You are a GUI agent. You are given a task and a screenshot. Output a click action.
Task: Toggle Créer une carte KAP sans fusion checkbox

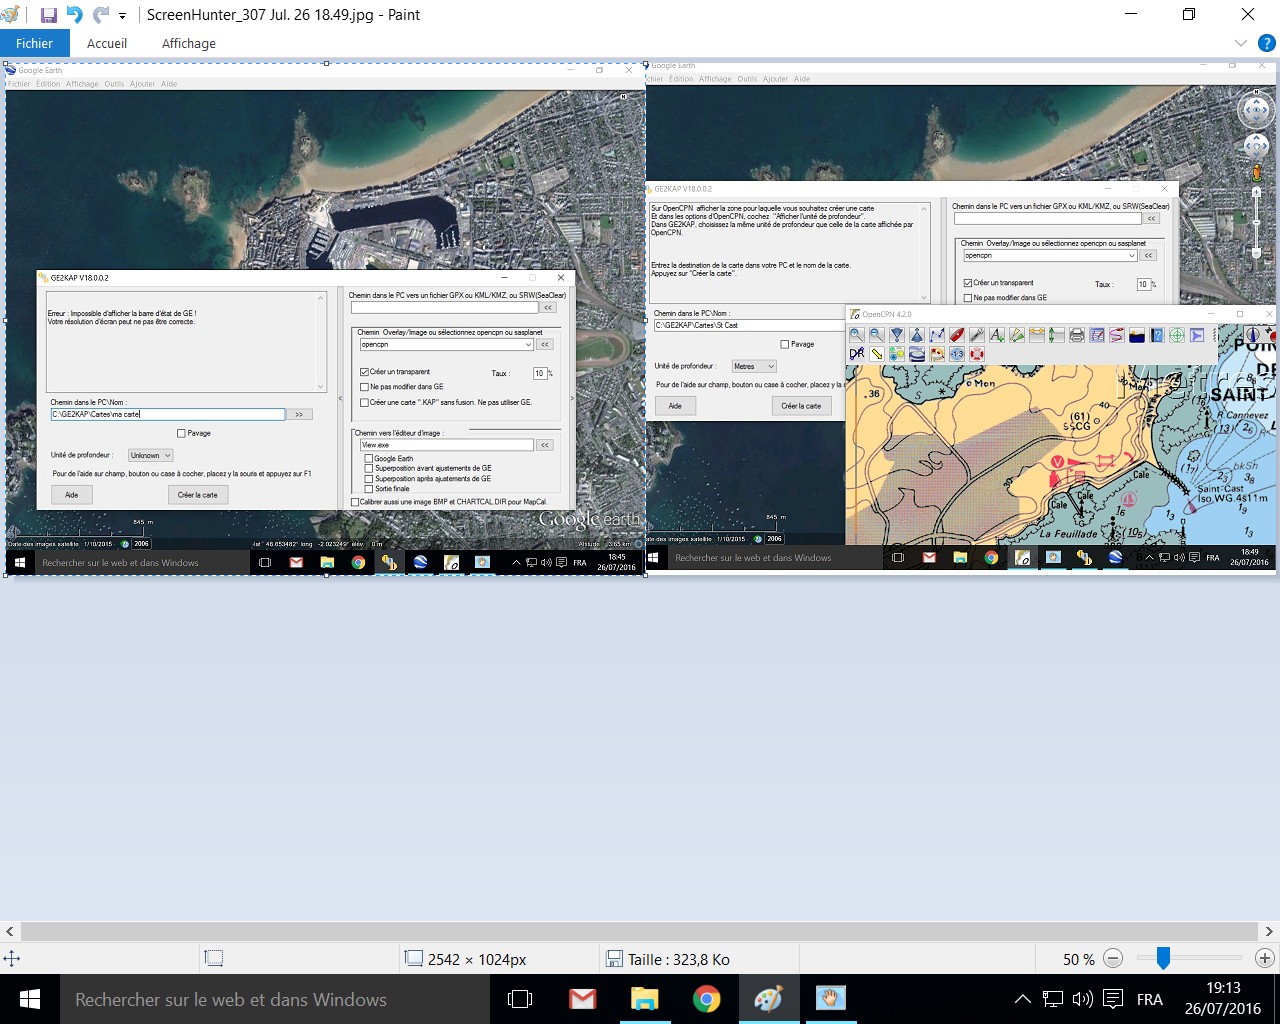point(365,402)
